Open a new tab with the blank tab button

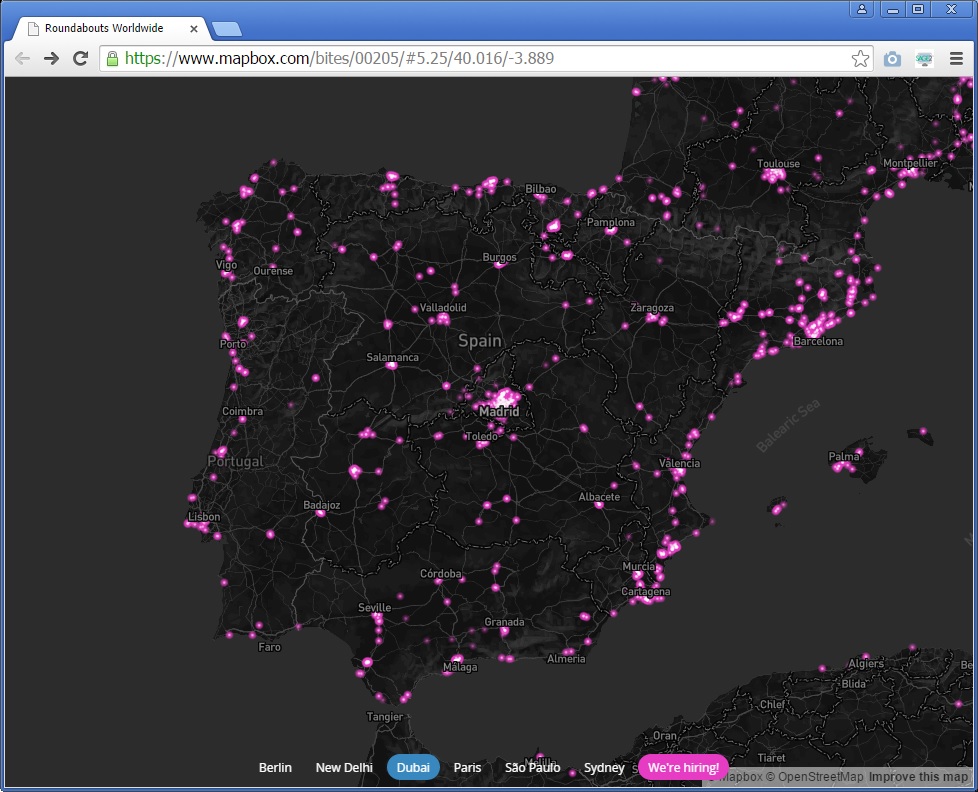click(x=226, y=29)
